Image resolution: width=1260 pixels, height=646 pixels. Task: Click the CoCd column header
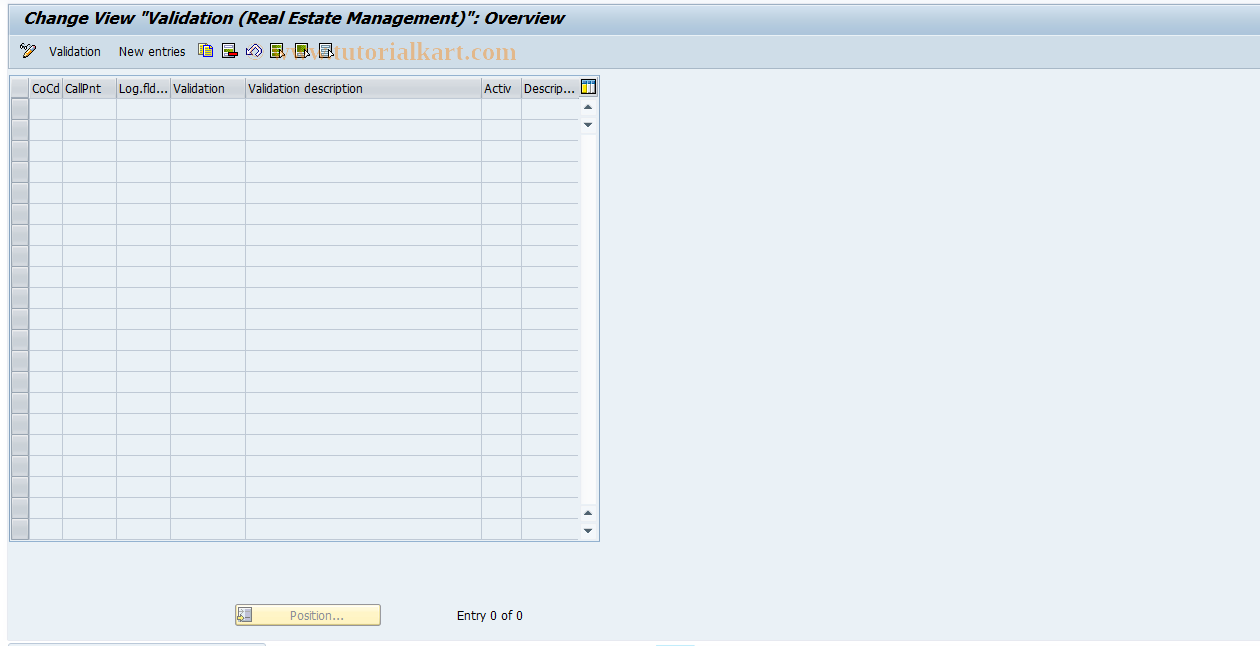(x=46, y=88)
